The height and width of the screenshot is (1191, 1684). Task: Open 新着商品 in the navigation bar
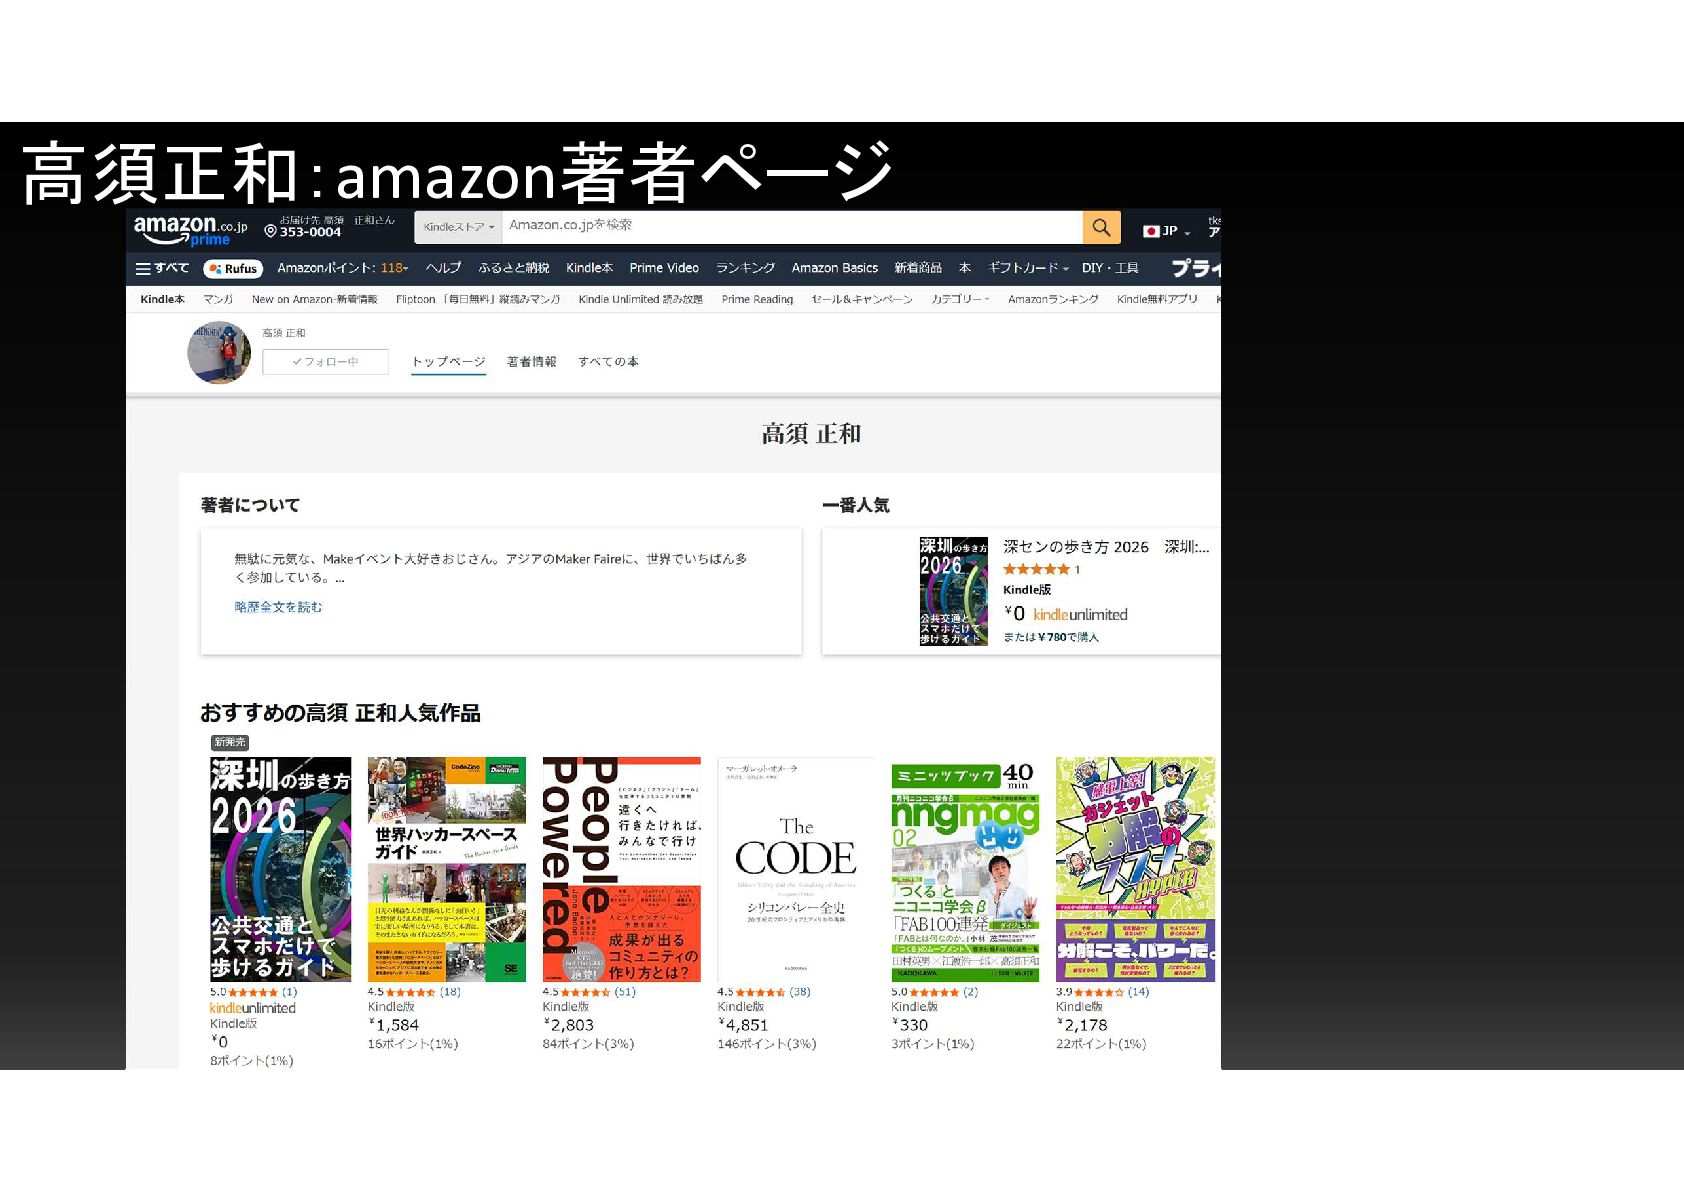coord(918,268)
